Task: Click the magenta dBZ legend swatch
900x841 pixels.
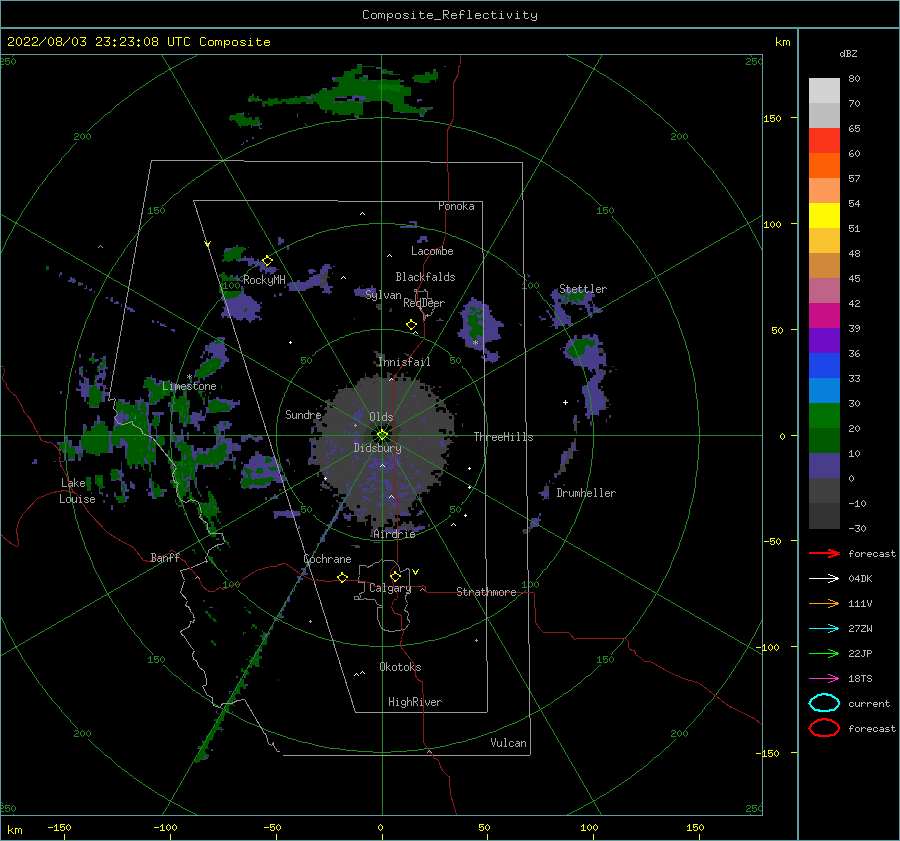Action: [x=824, y=316]
